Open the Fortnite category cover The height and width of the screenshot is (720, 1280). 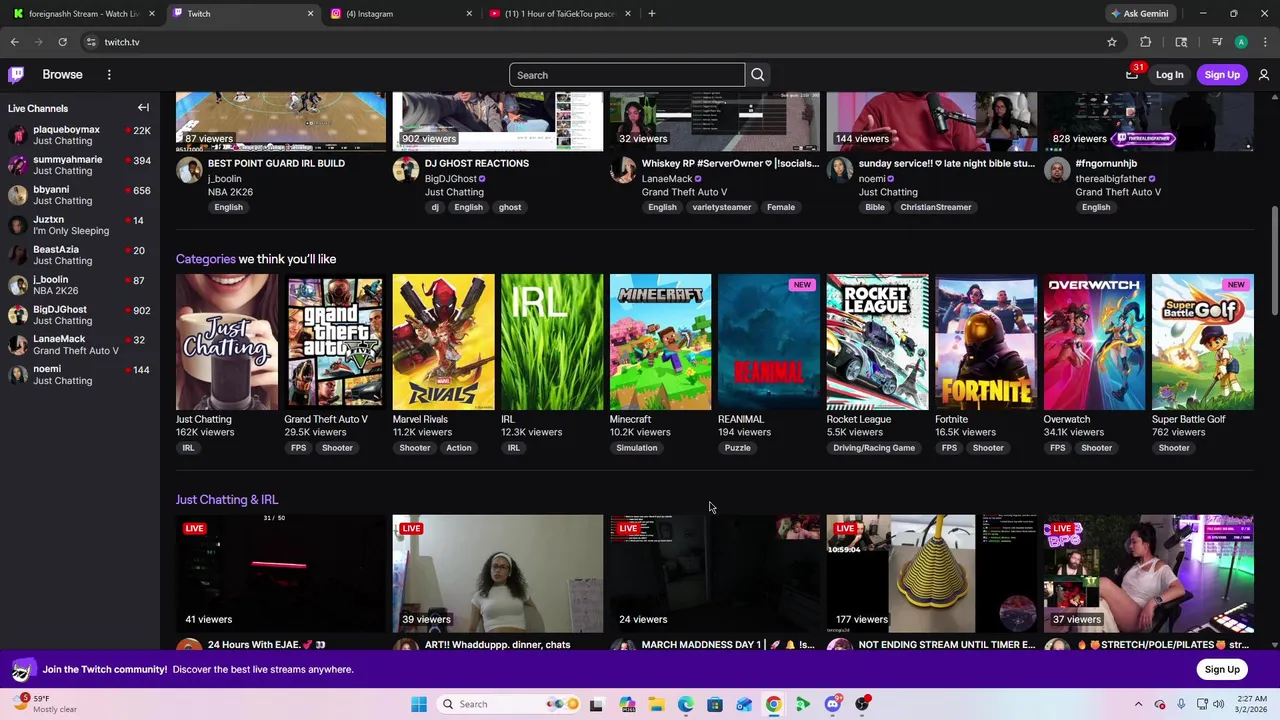(986, 342)
